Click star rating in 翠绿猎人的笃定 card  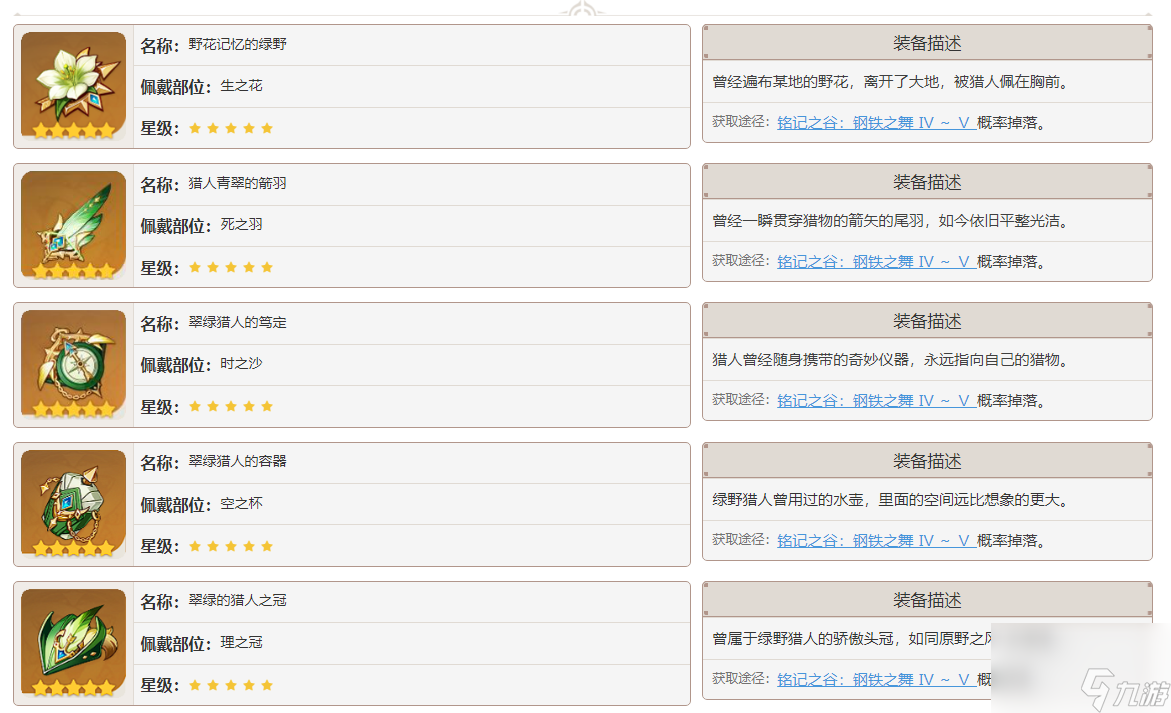231,406
